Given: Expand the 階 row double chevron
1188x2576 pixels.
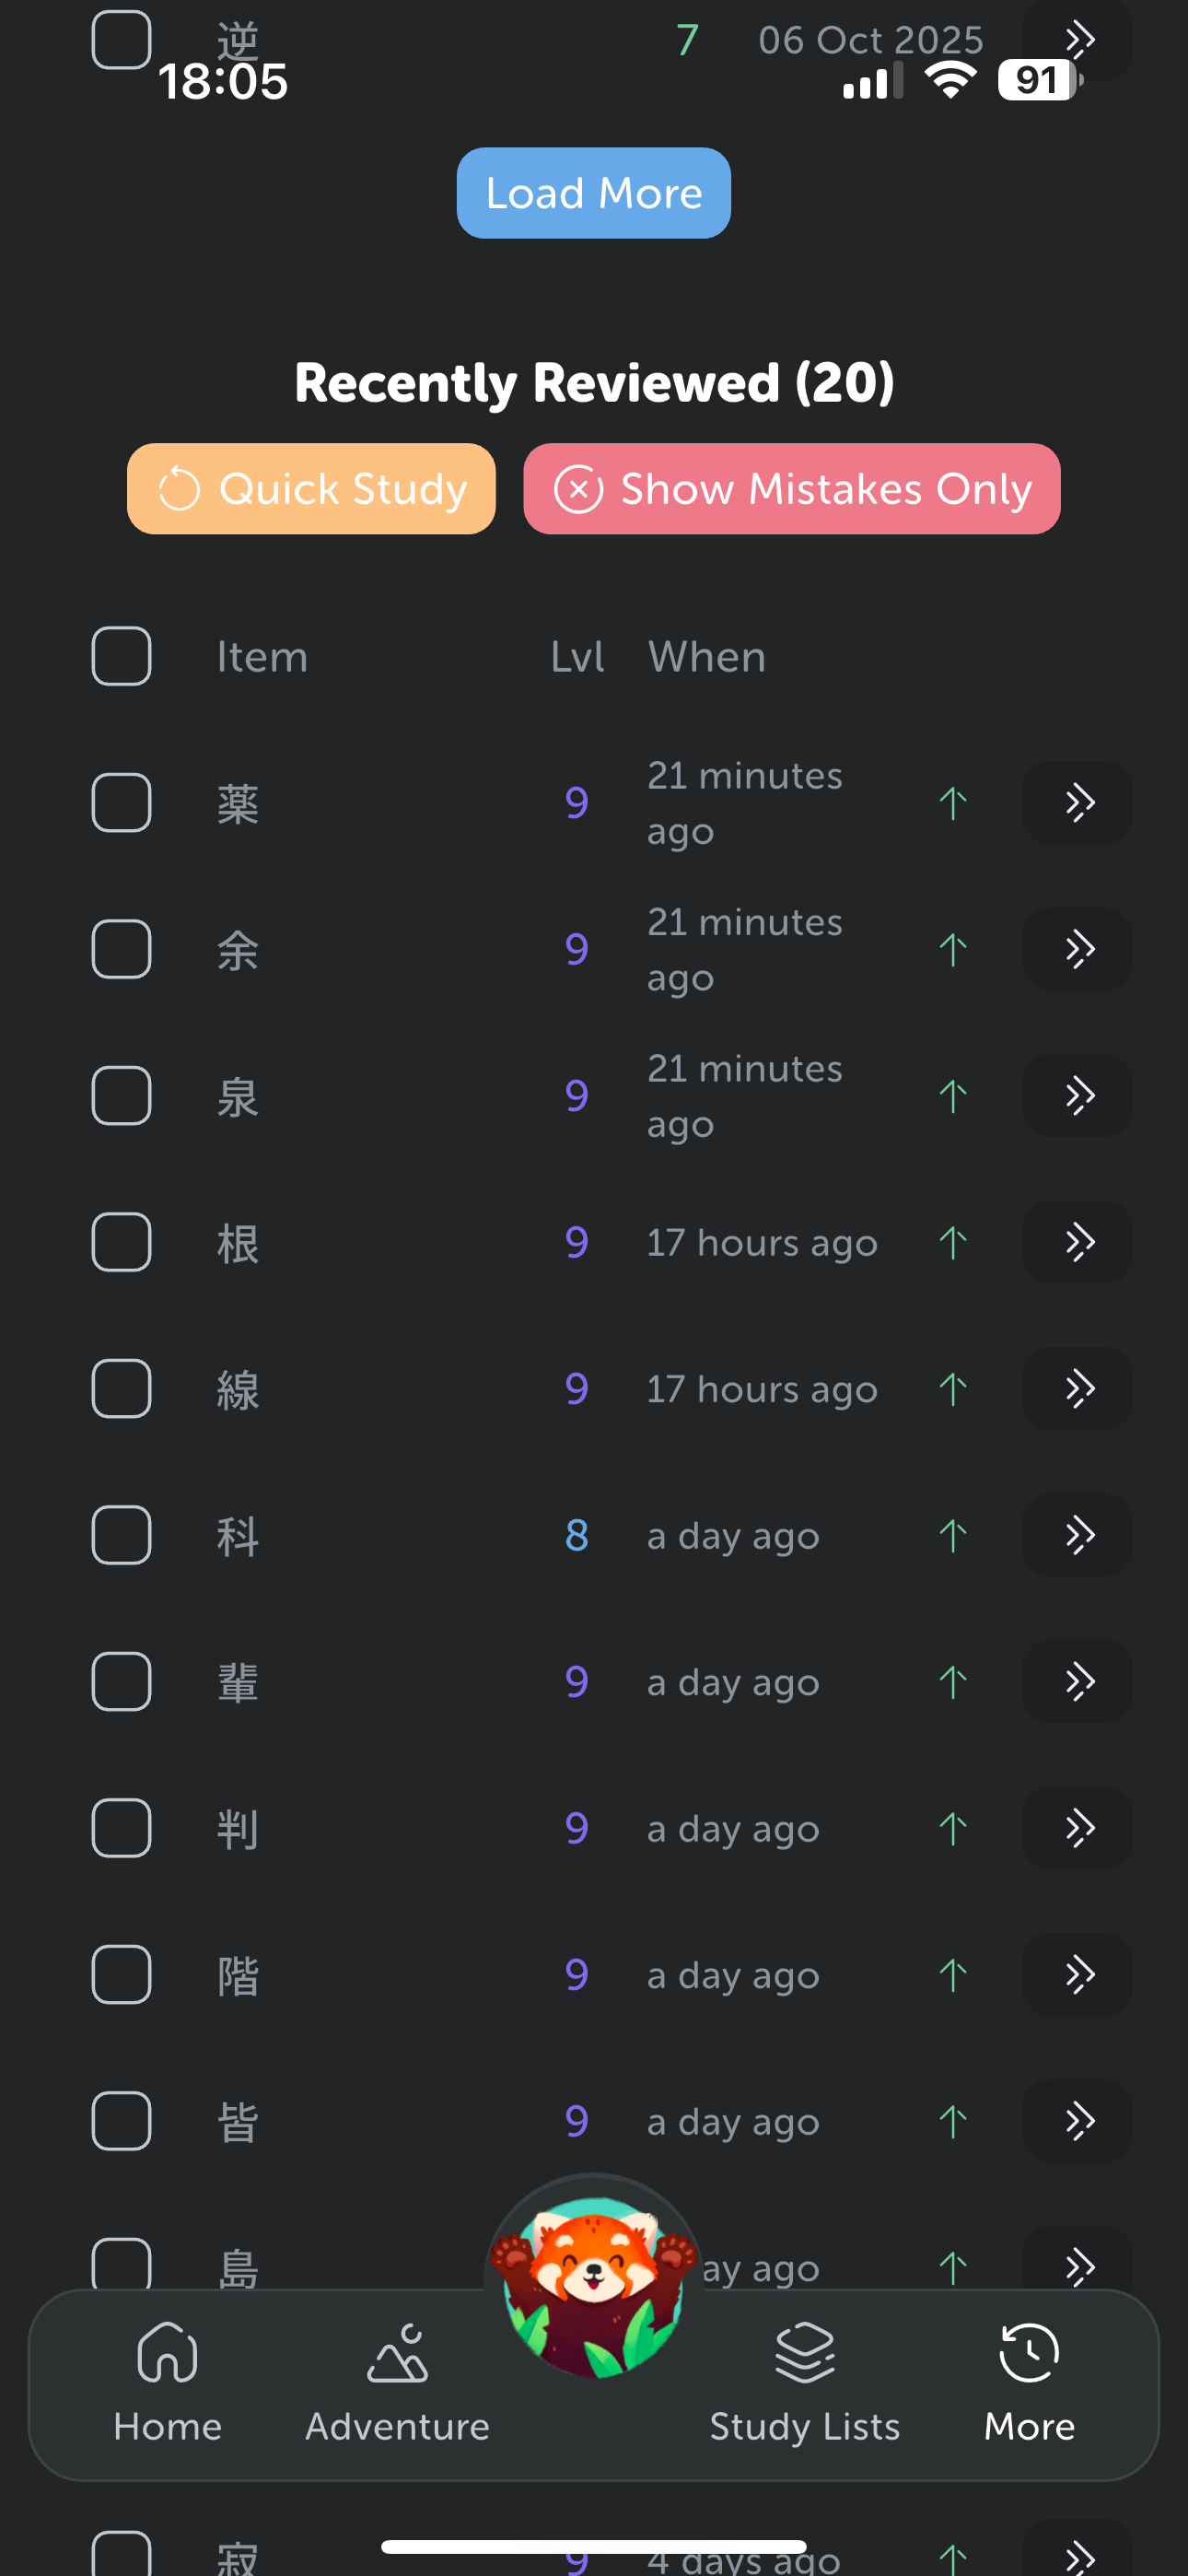Looking at the screenshot, I should click(x=1077, y=1975).
